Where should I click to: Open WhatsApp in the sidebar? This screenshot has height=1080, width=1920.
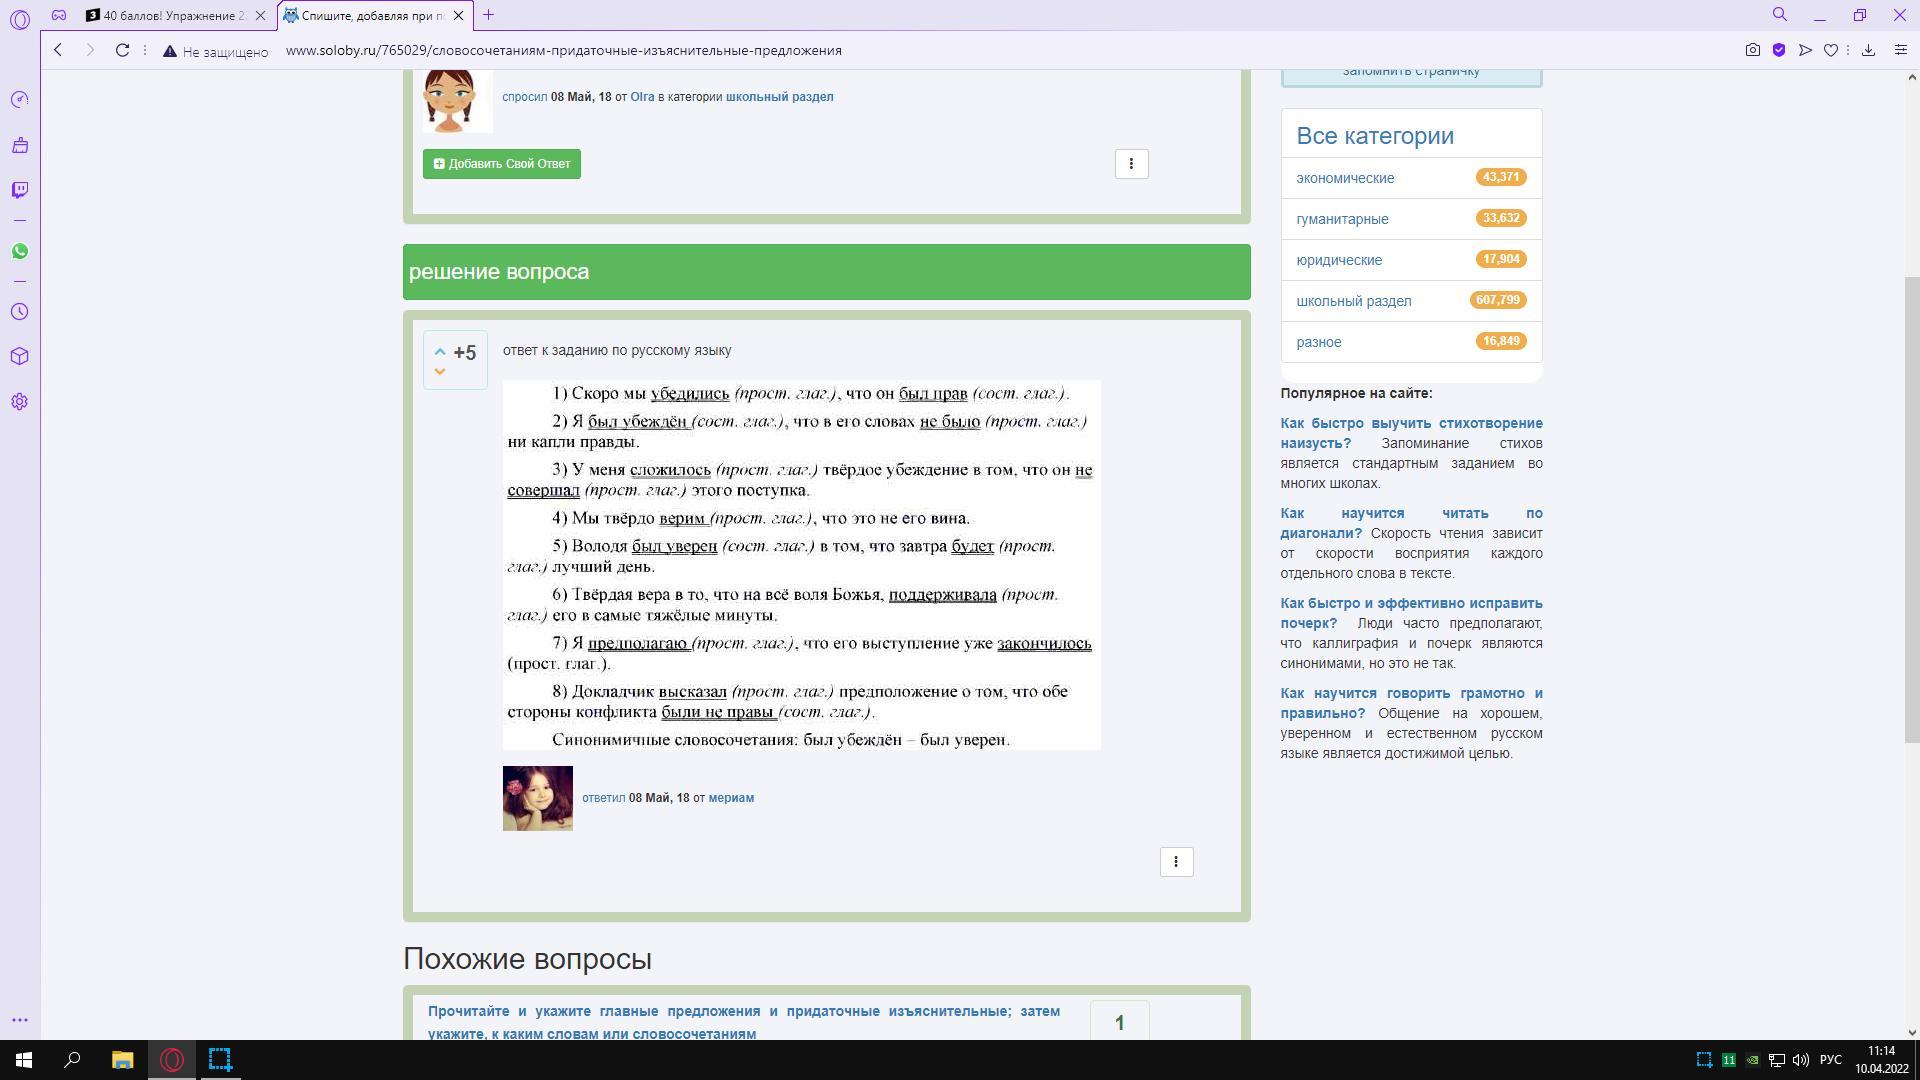[20, 251]
